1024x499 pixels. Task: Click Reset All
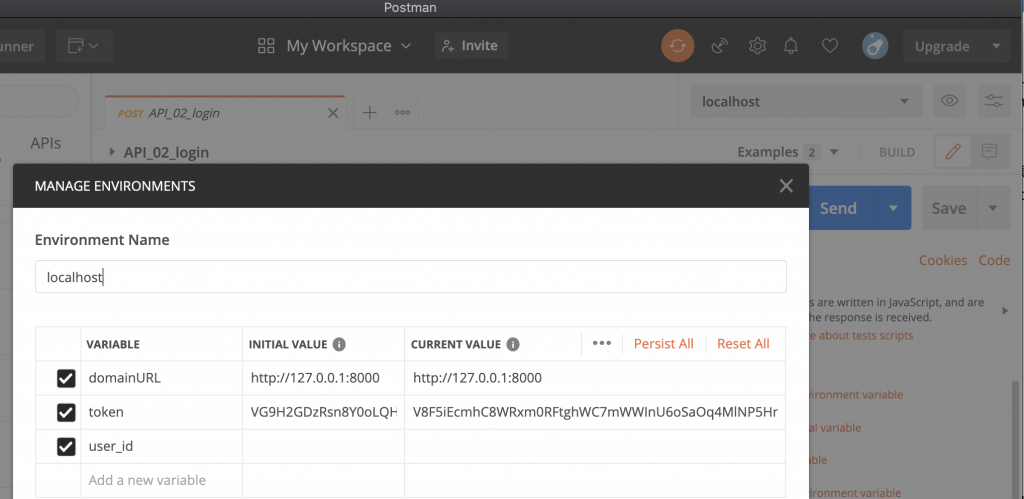coord(743,344)
